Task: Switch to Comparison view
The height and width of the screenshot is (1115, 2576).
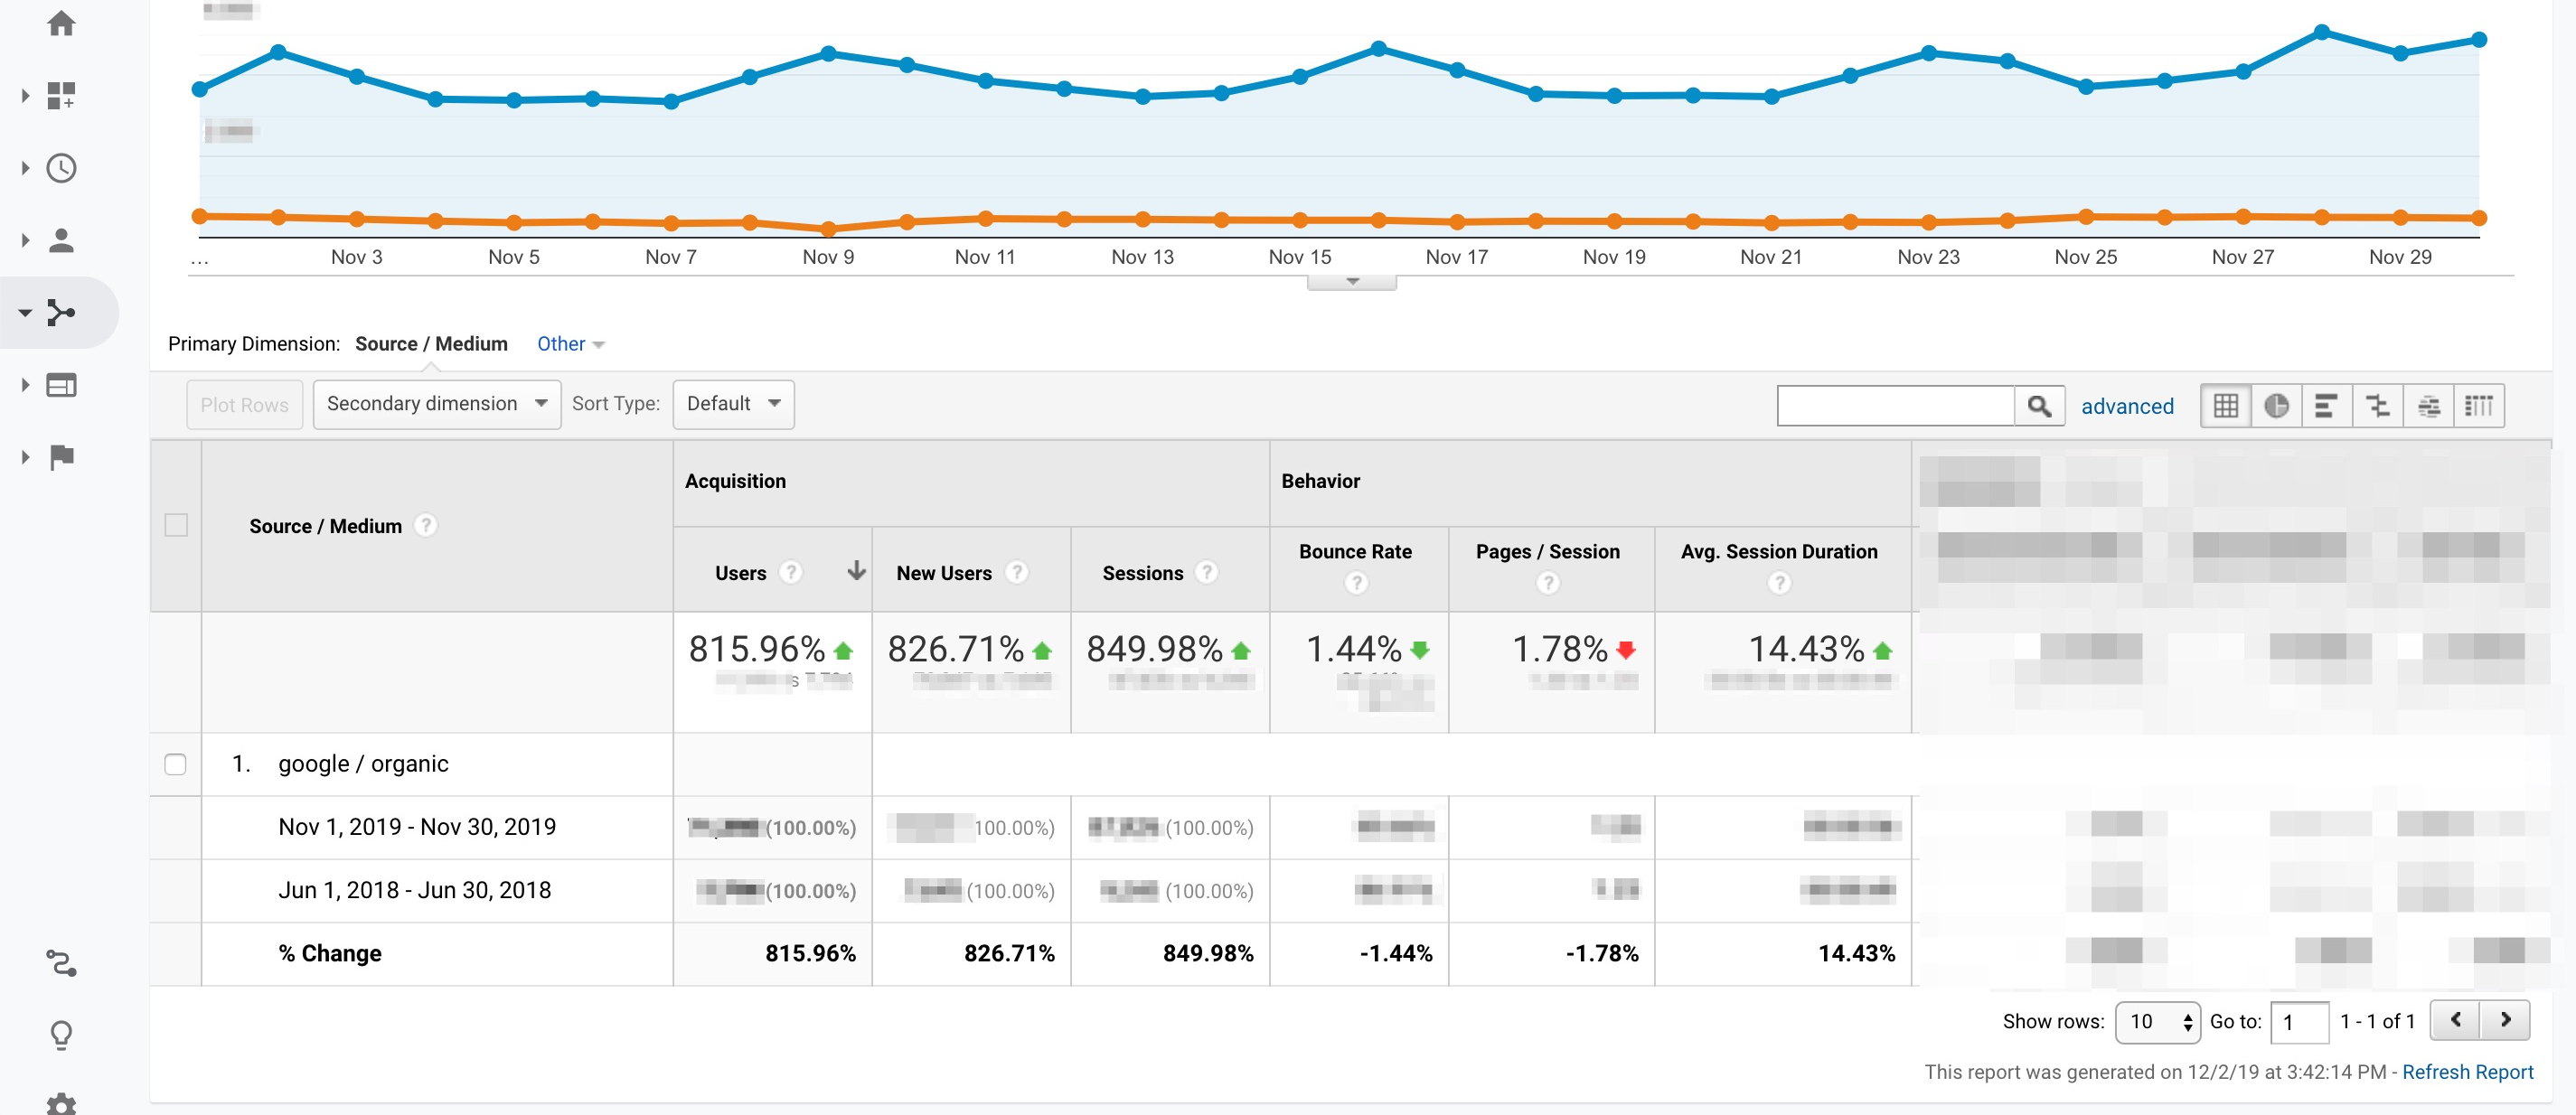Action: pyautogui.click(x=2378, y=406)
